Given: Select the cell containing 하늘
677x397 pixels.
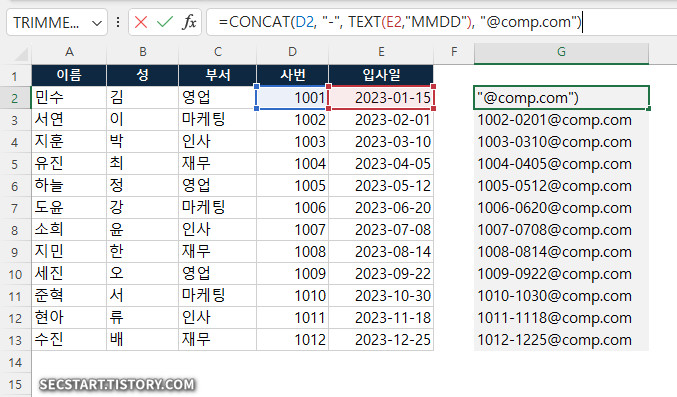Looking at the screenshot, I should [x=69, y=186].
